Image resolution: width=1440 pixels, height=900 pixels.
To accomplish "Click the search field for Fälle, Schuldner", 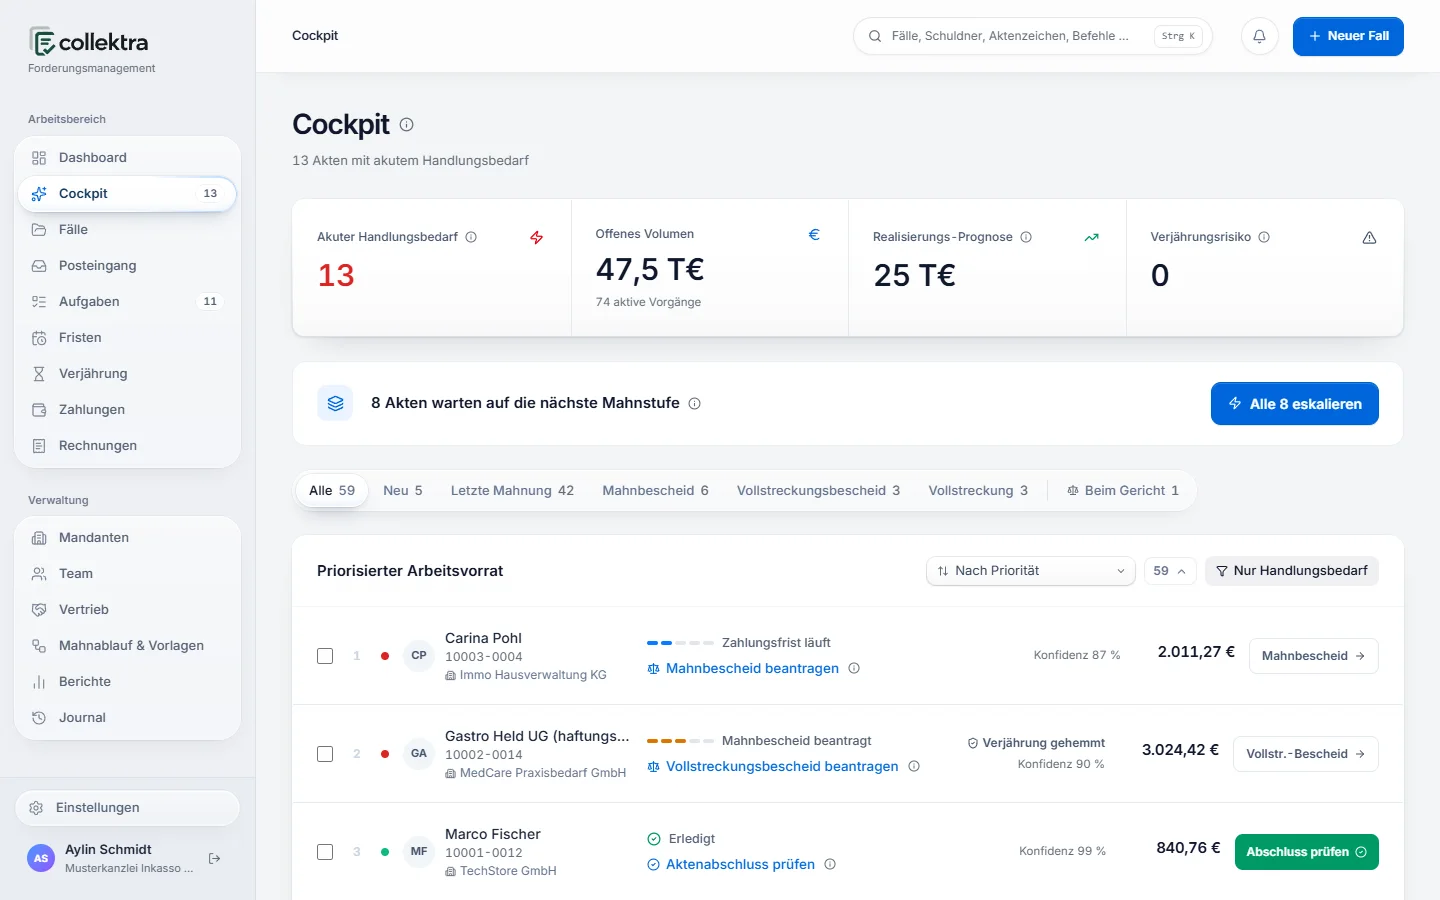I will point(1033,36).
